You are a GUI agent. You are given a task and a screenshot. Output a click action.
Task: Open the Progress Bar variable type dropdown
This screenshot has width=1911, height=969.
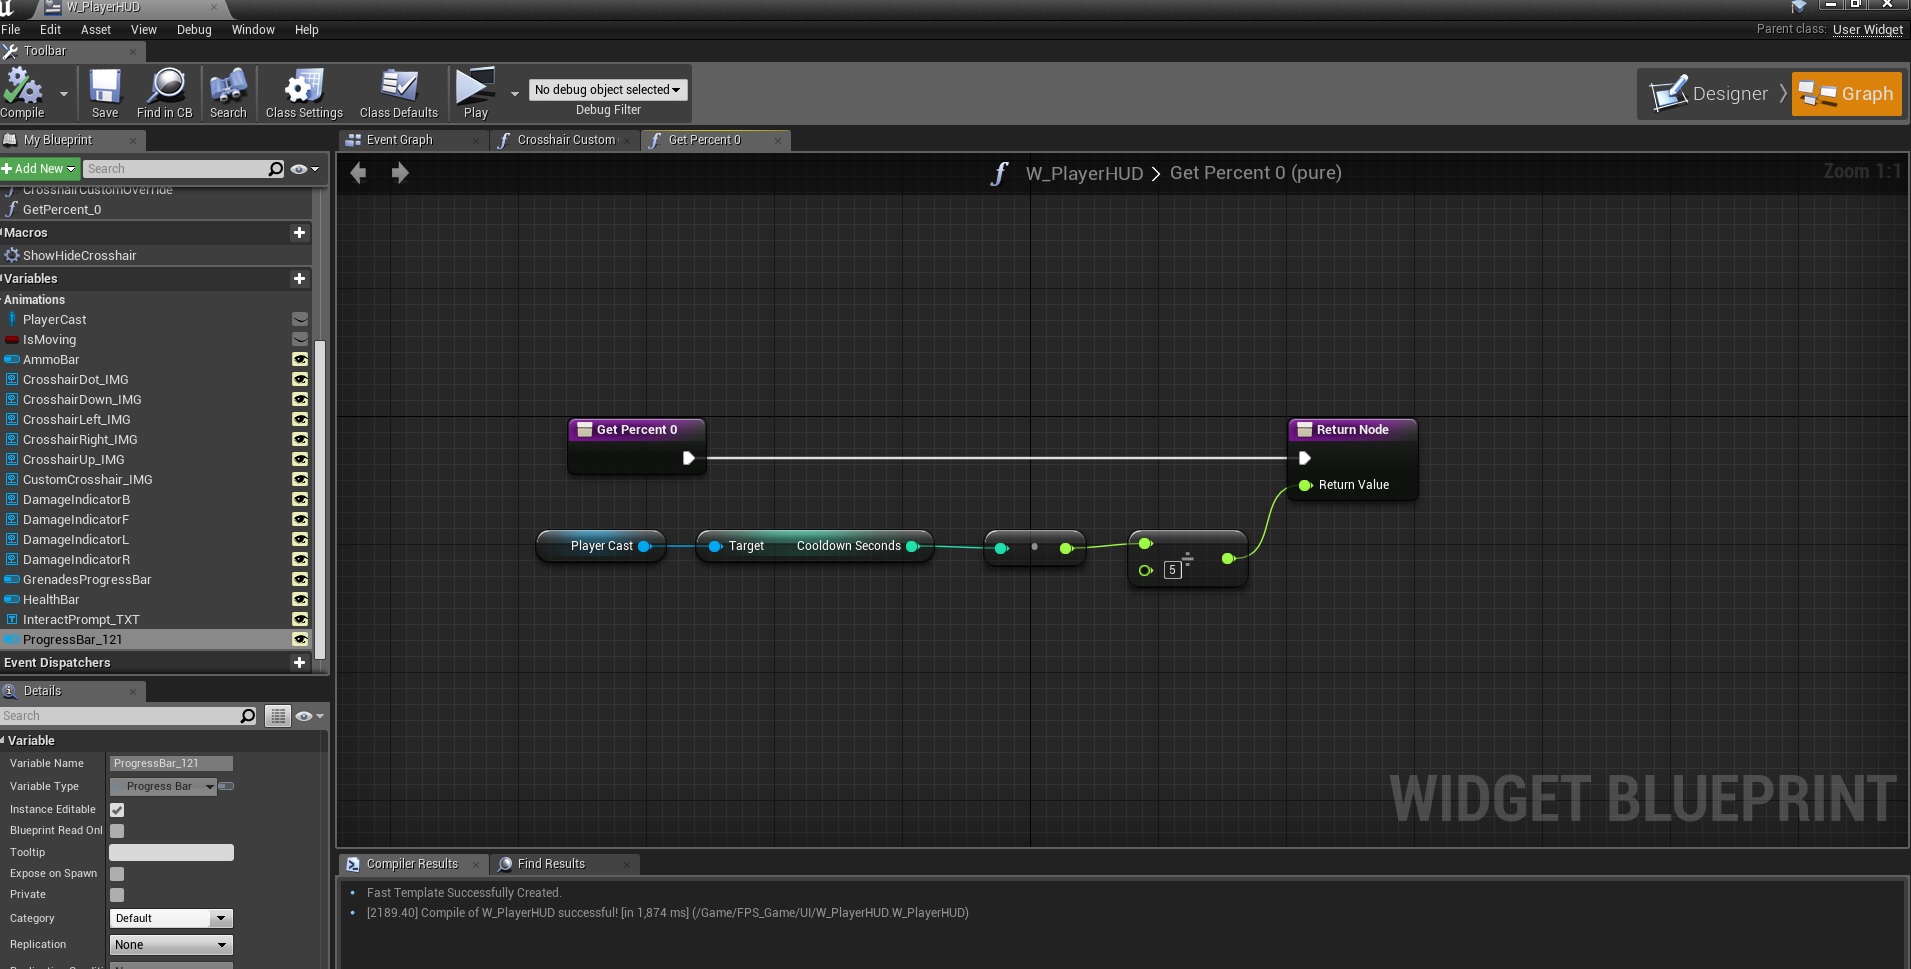pos(163,787)
